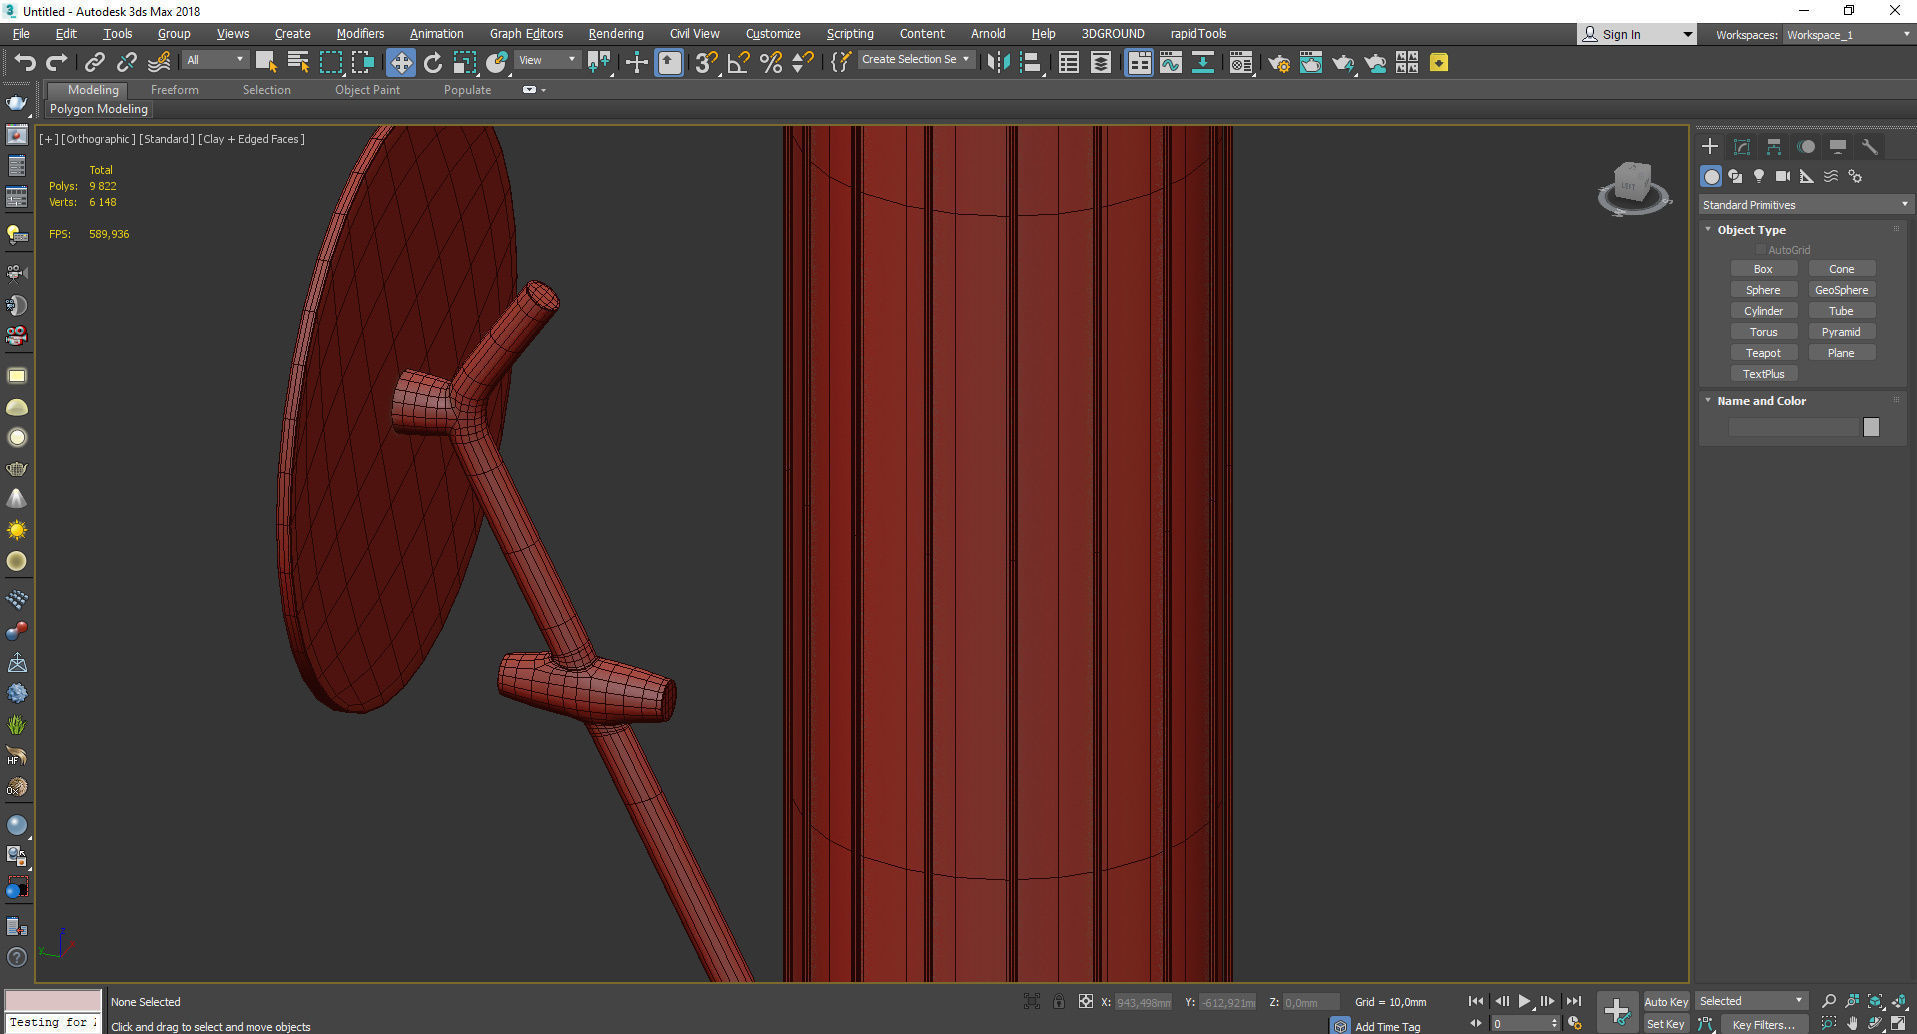The height and width of the screenshot is (1034, 1917).
Task: Open Rendered Frame Window icon
Action: pyautogui.click(x=1310, y=63)
